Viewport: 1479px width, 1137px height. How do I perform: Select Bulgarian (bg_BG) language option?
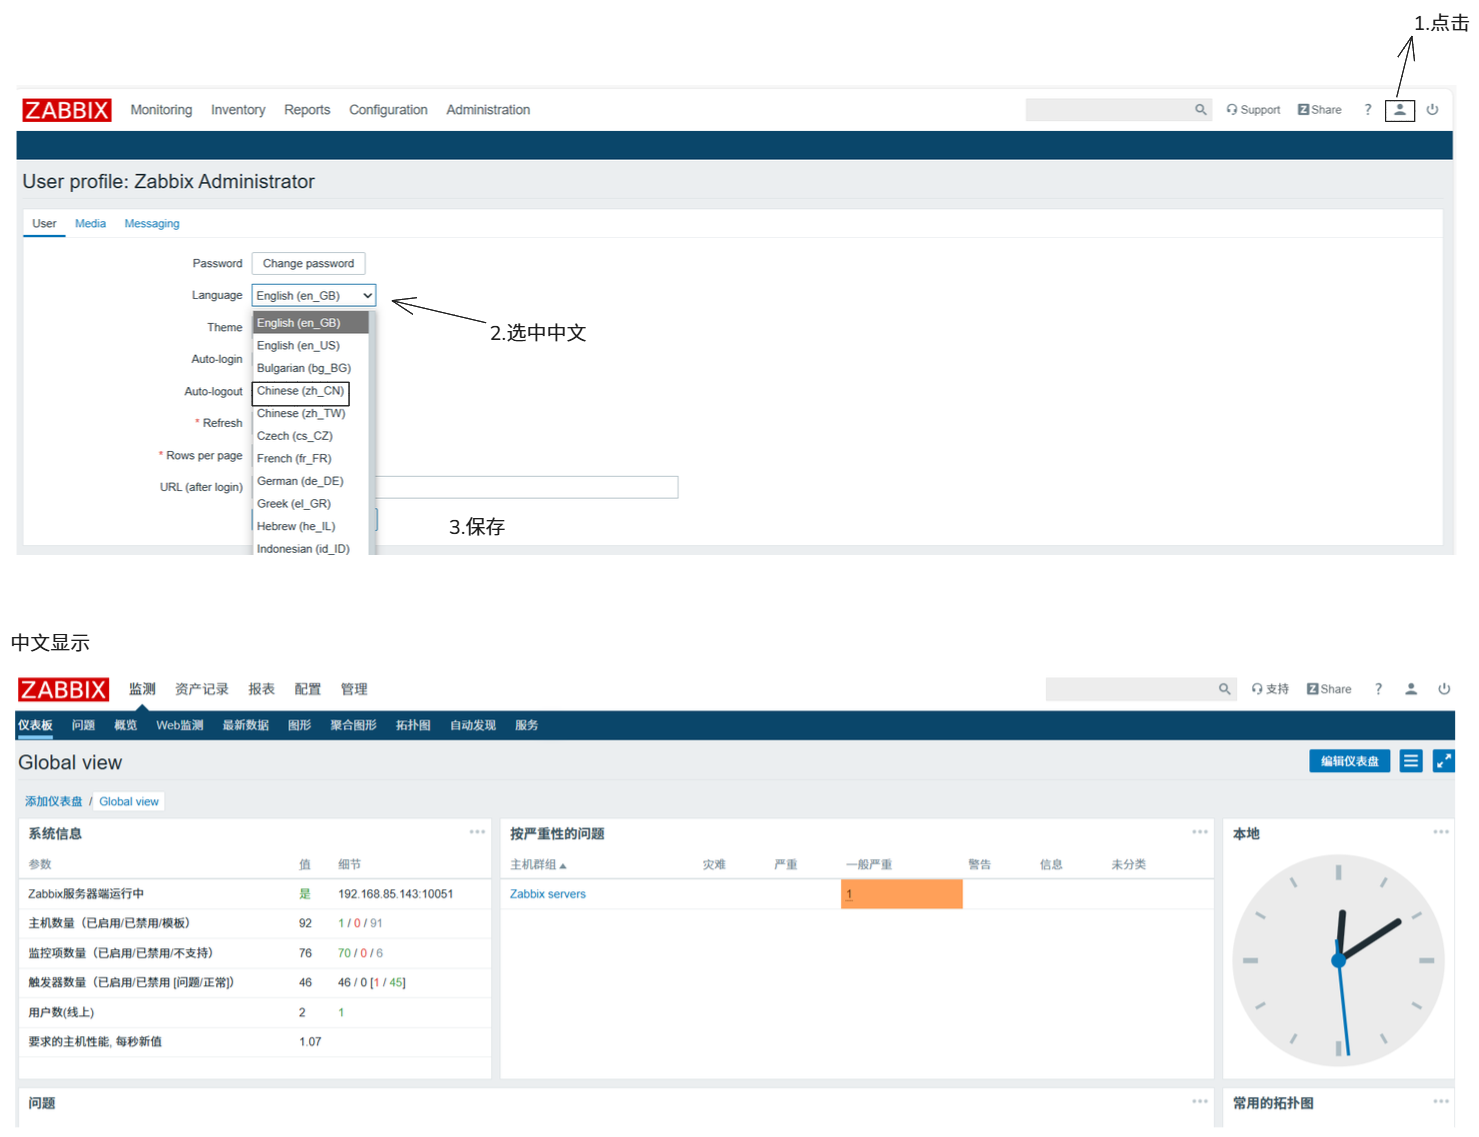[x=310, y=368]
